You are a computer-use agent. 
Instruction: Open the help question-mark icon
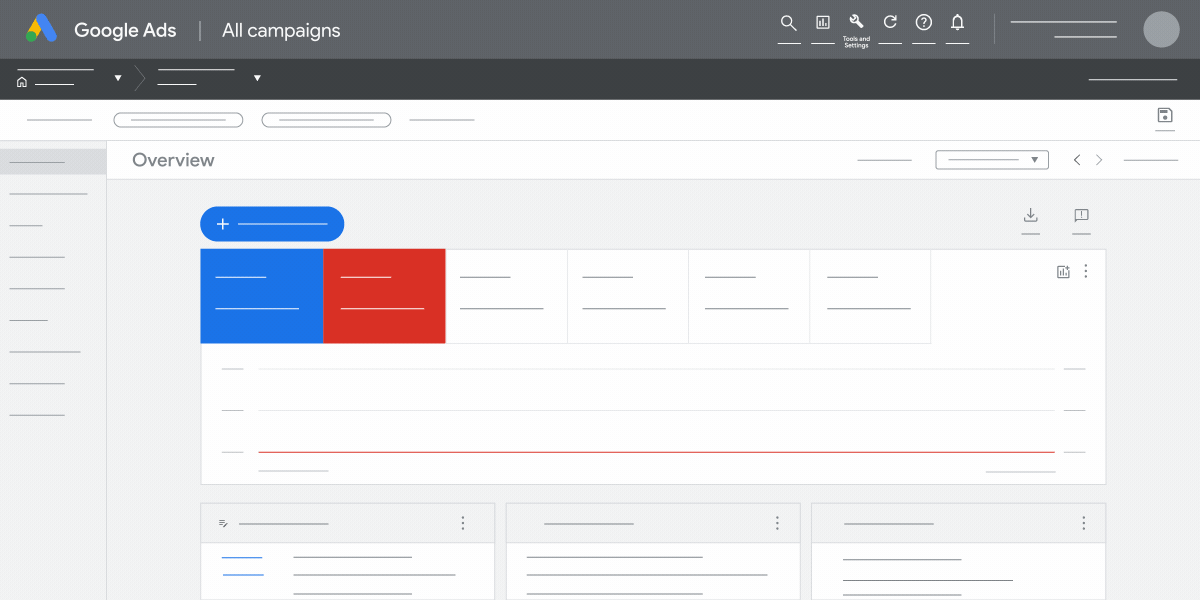(924, 22)
